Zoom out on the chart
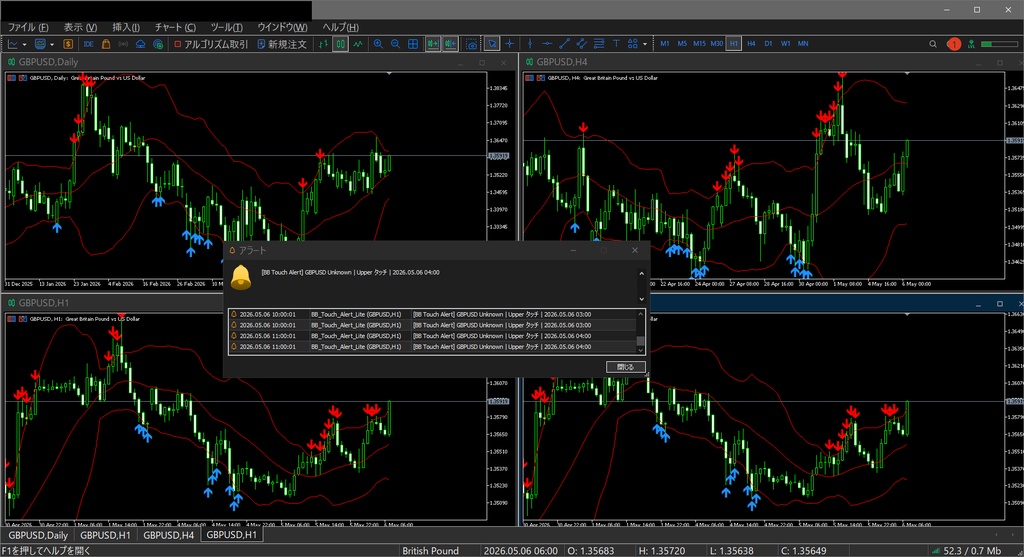The width and height of the screenshot is (1024, 557). tap(396, 44)
